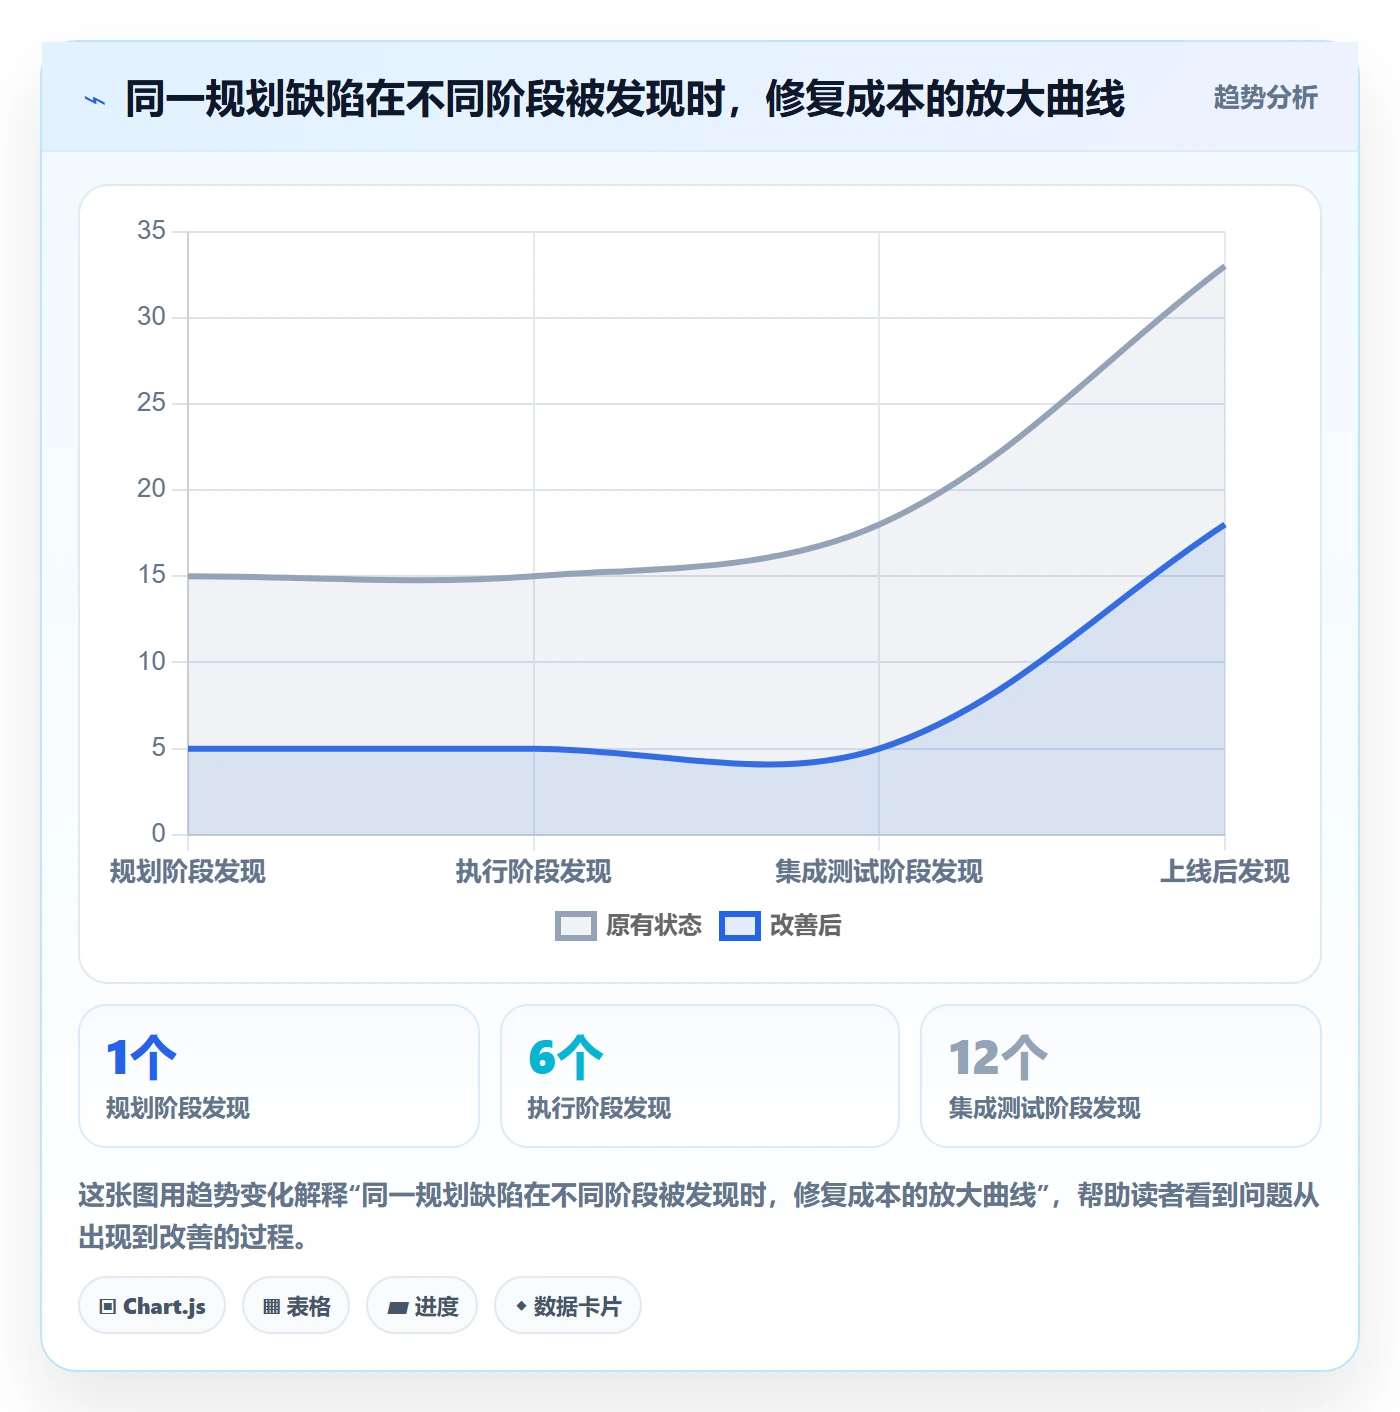Click the y-axis value 5
Image resolution: width=1400 pixels, height=1412 pixels.
tap(158, 748)
